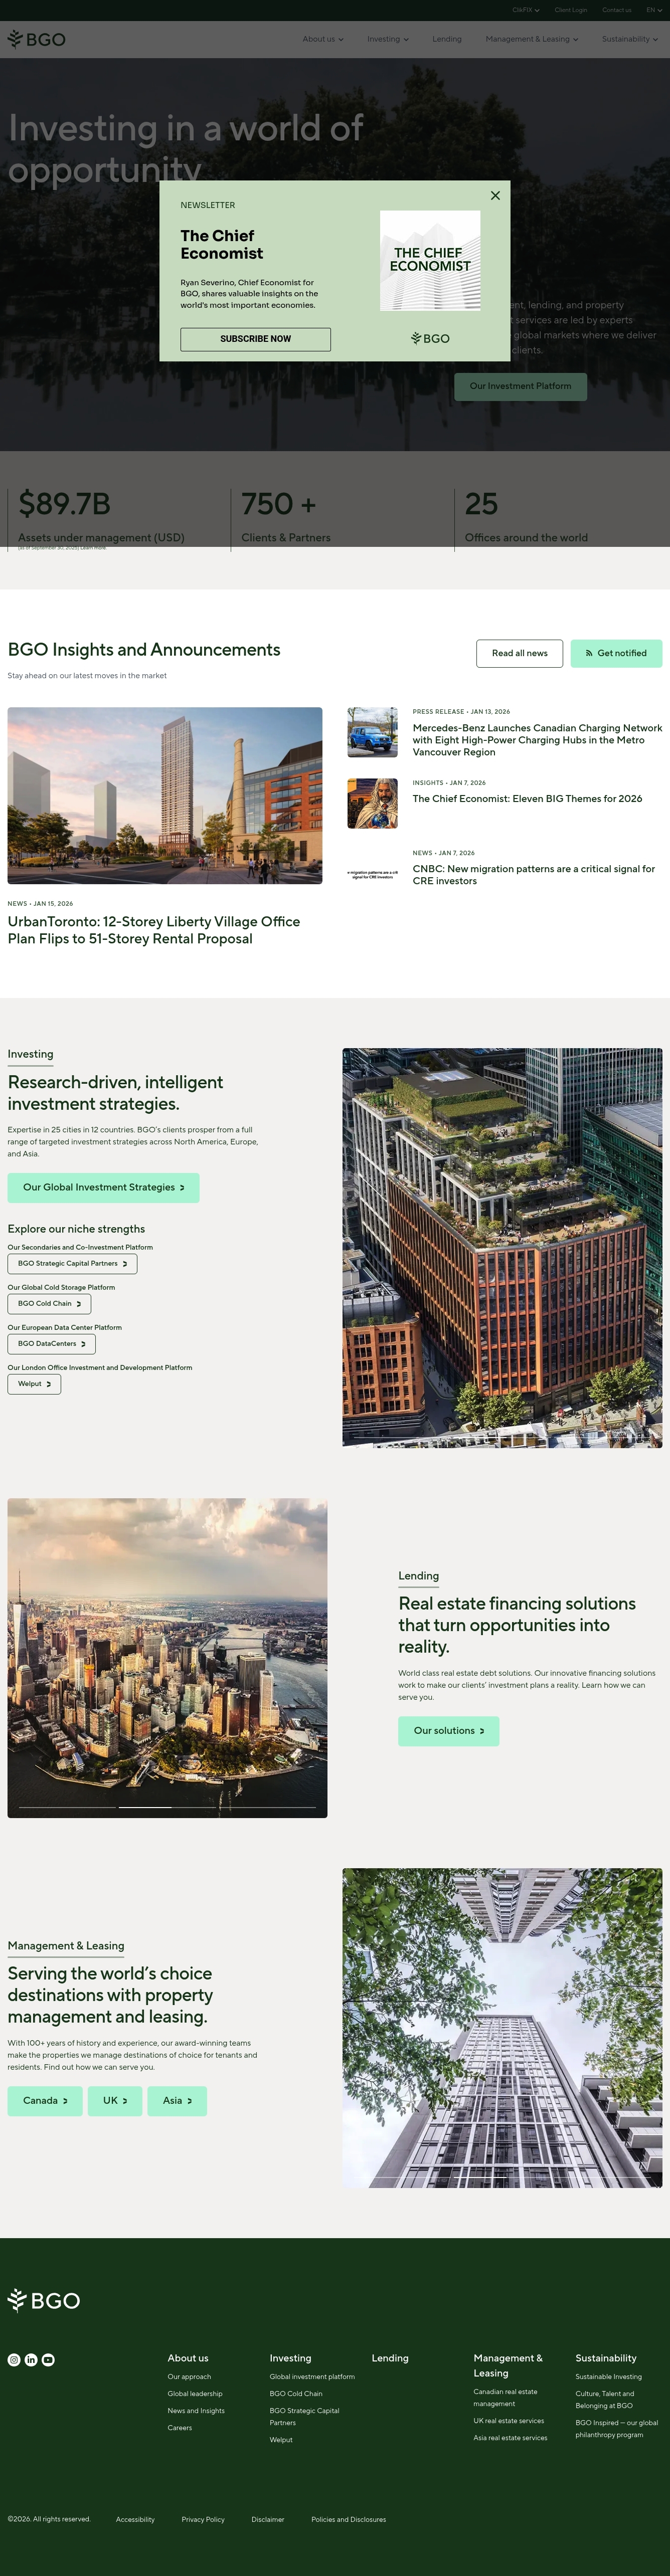Screen dimensions: 670x2576
Task: Select the Canada leasing button
Action: click(45, 2101)
